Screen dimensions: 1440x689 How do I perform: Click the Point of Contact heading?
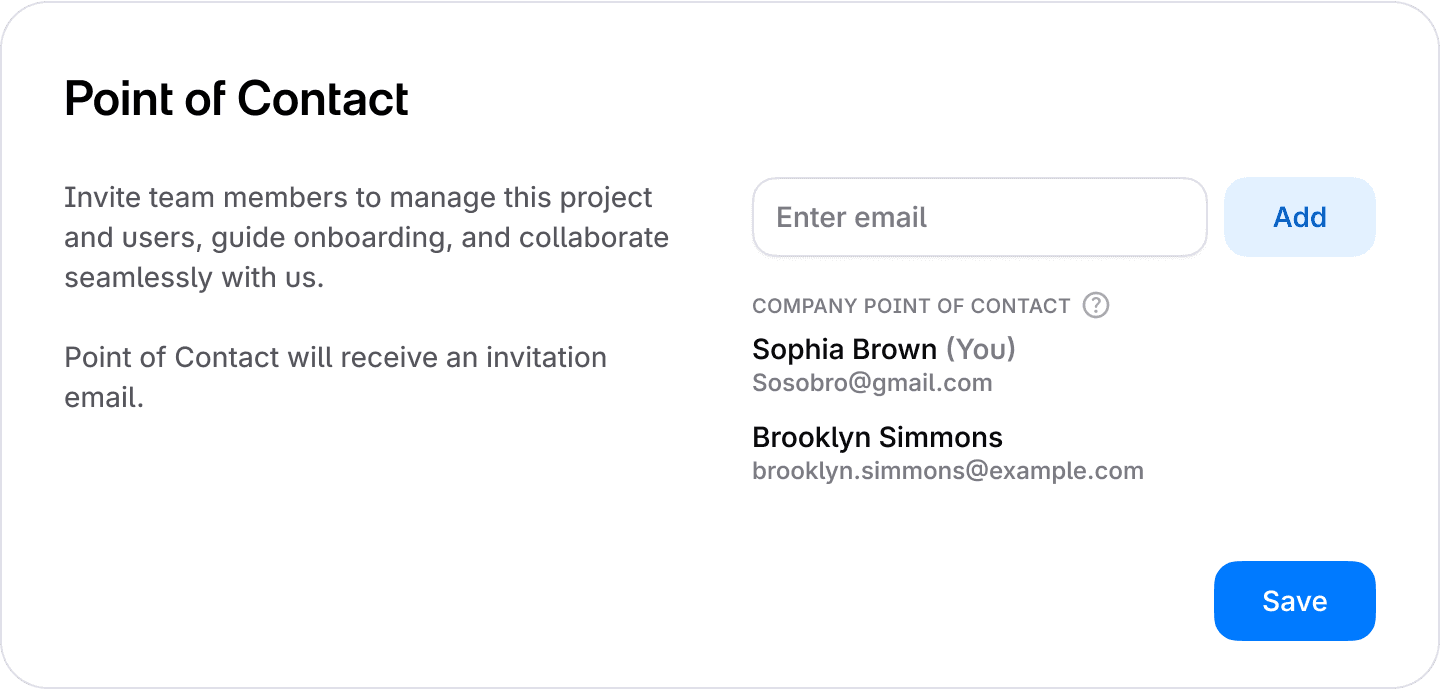(236, 99)
